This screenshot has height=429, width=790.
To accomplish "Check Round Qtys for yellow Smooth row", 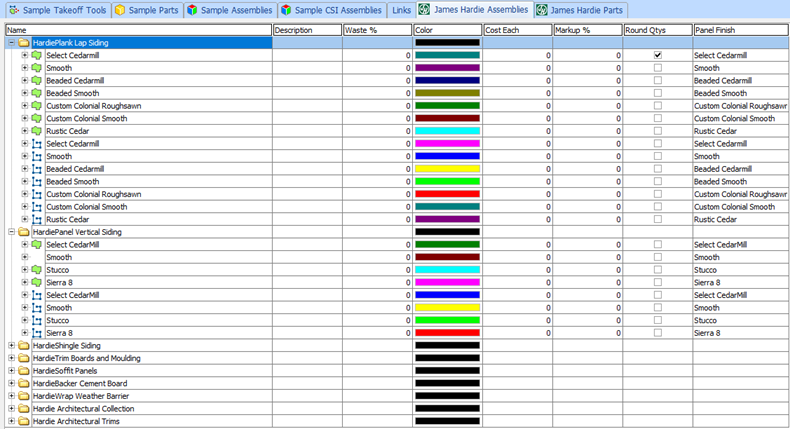I will [657, 307].
